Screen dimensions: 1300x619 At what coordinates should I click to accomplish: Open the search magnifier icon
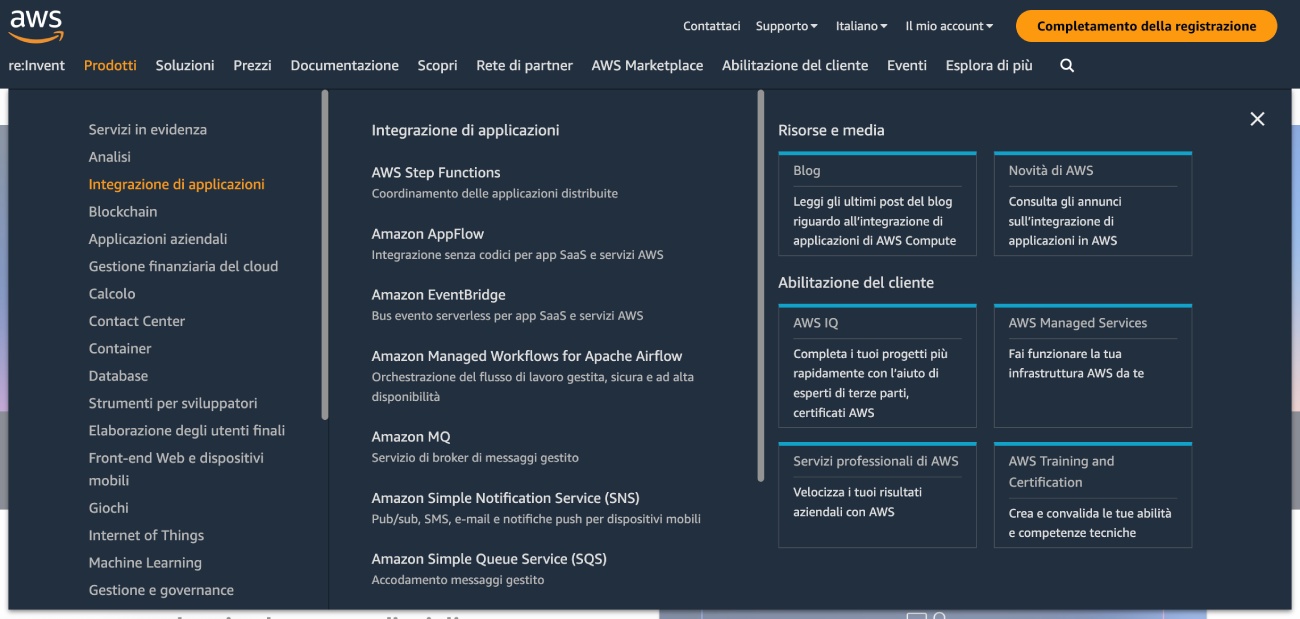point(1067,65)
